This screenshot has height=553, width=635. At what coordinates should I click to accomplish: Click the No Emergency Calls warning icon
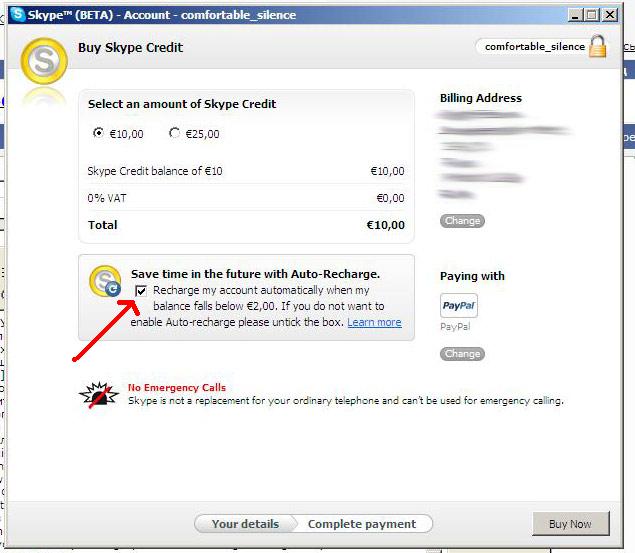click(x=98, y=394)
